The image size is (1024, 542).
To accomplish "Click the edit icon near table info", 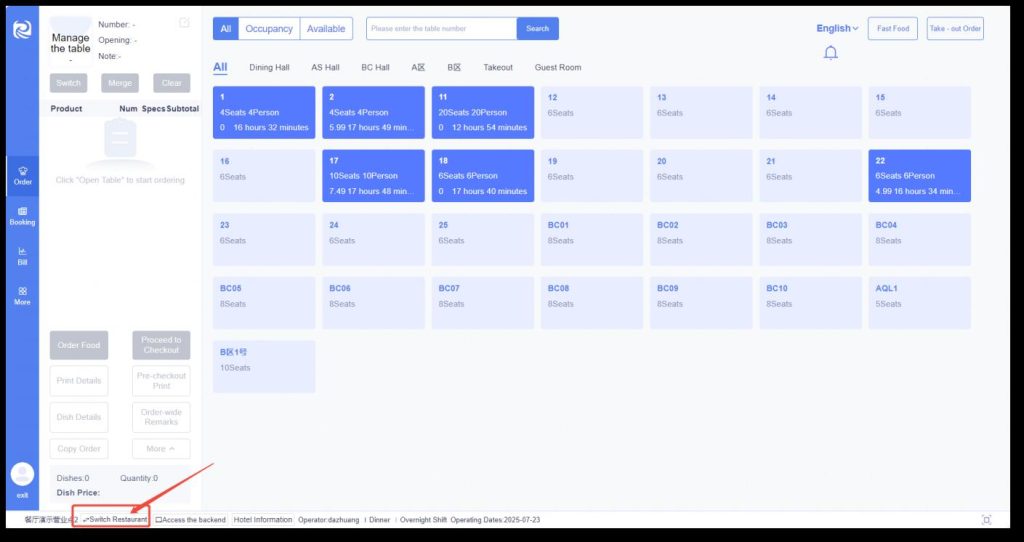I will 184,22.
